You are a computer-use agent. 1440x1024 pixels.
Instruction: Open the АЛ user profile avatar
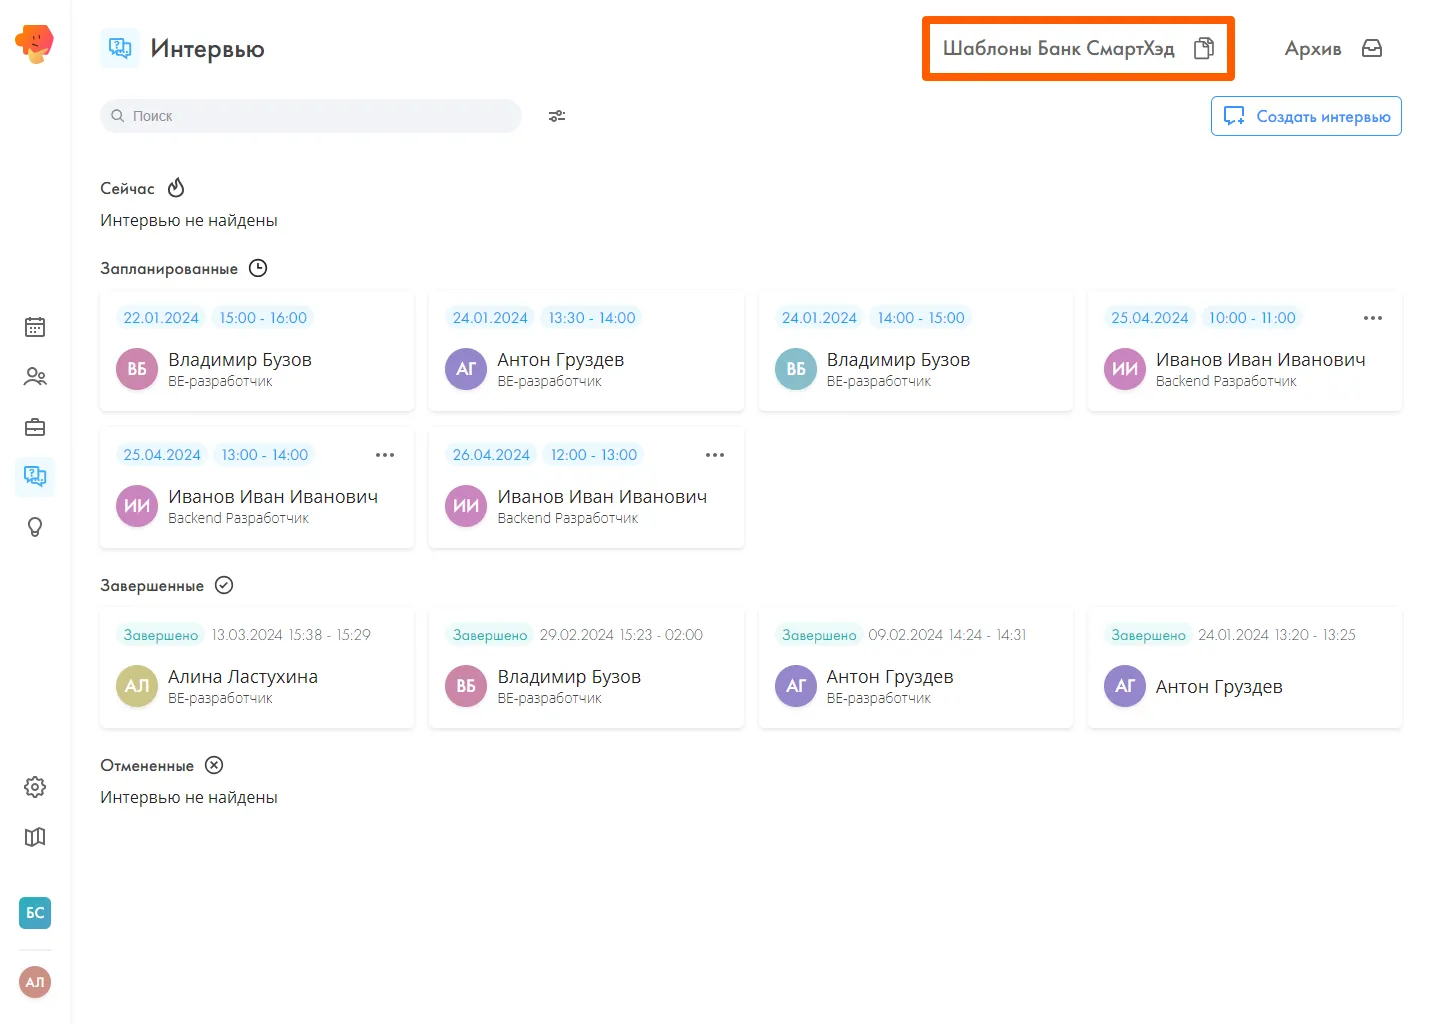point(35,982)
